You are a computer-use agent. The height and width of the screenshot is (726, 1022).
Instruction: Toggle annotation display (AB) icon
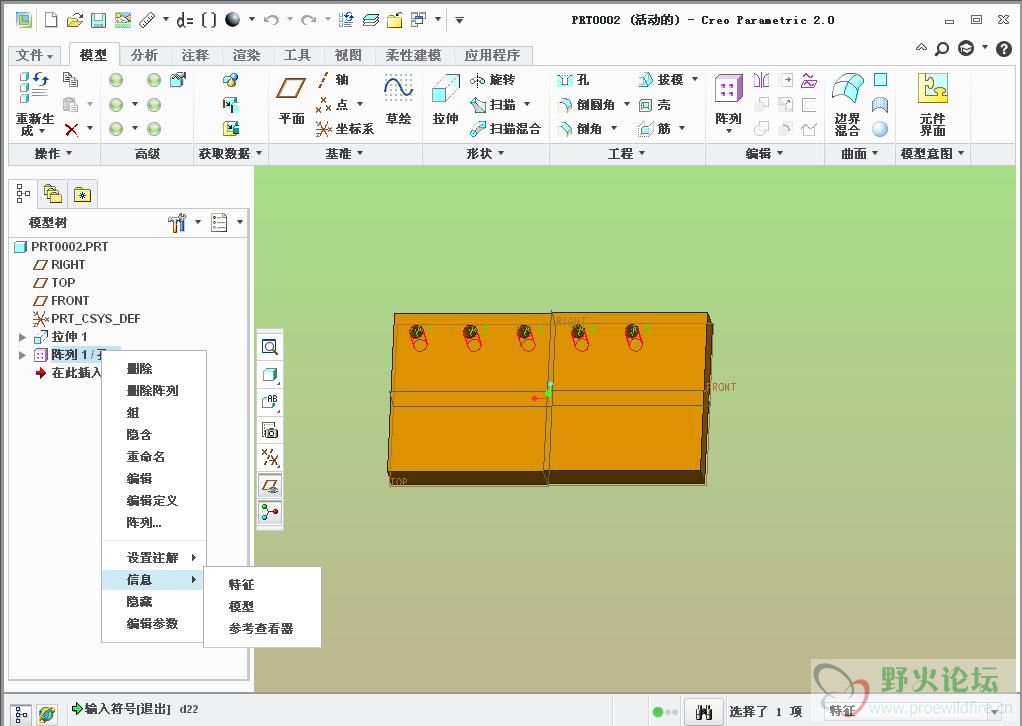point(270,401)
